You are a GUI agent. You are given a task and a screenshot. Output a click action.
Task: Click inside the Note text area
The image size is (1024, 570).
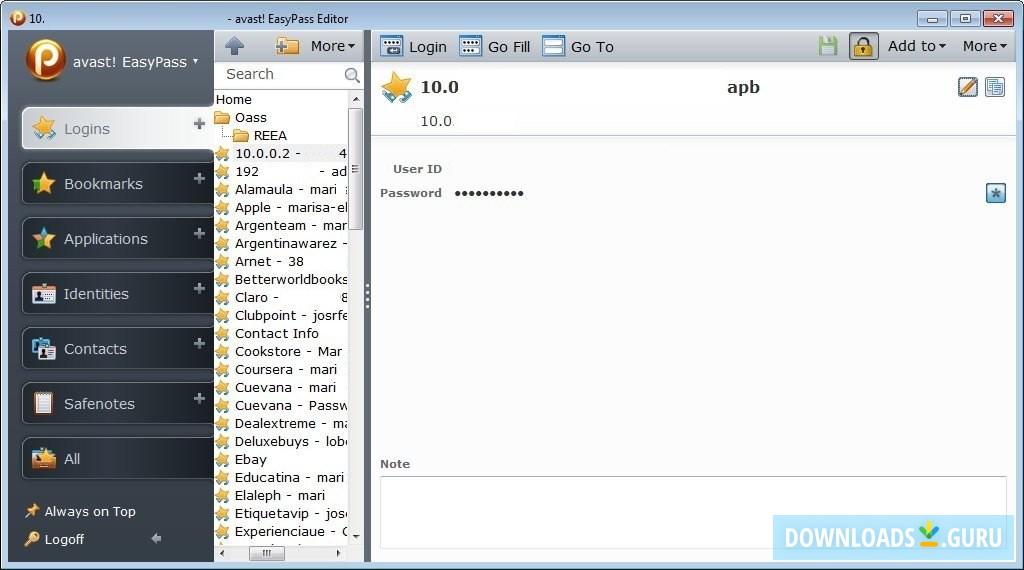[x=693, y=512]
